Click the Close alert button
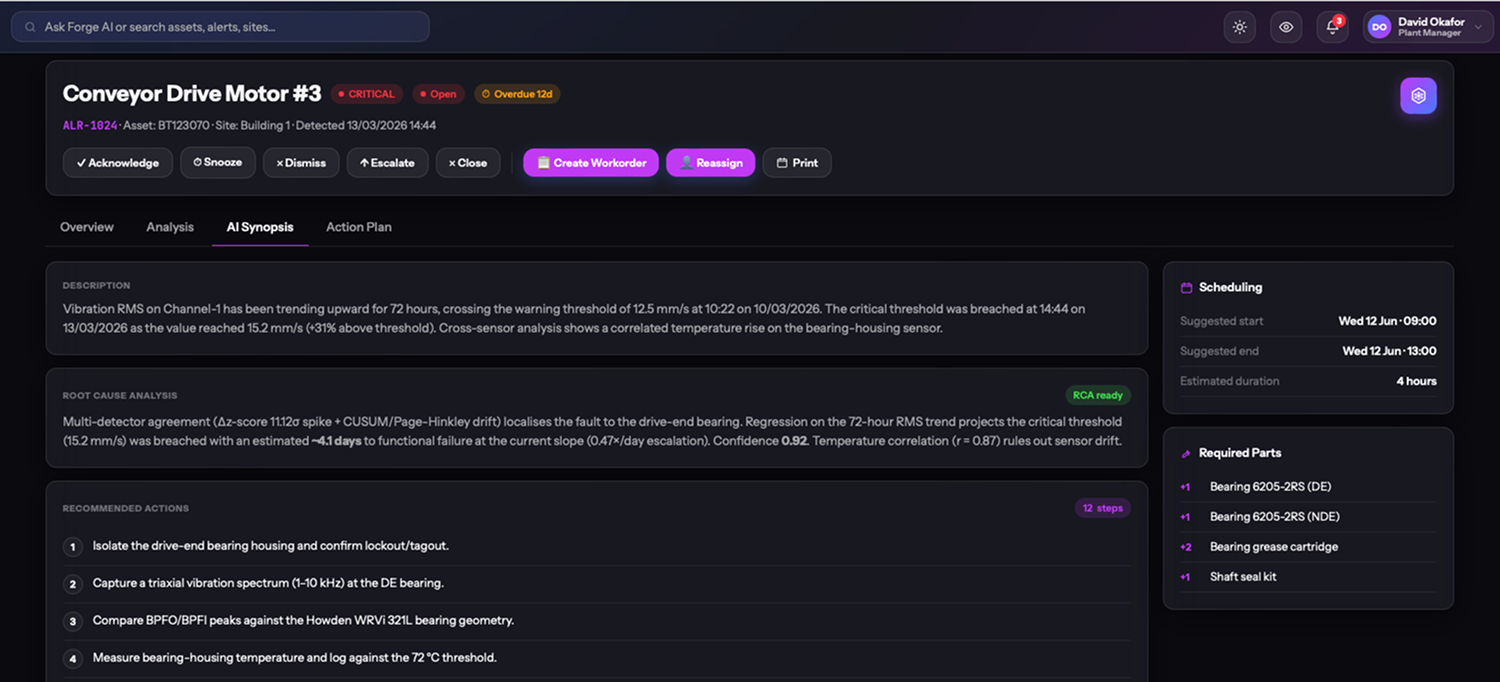Image resolution: width=1500 pixels, height=682 pixels. (468, 163)
